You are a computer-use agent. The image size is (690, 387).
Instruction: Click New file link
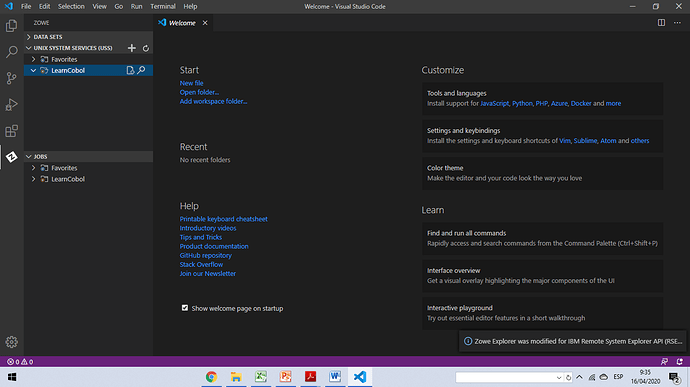(191, 83)
